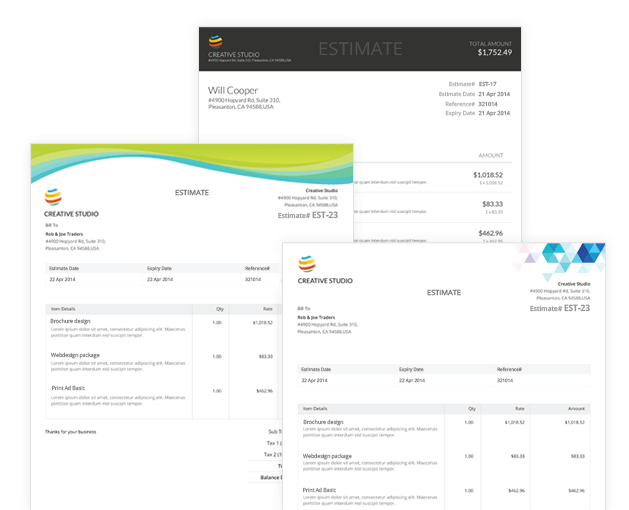Click Webdesign package item on green wave estimate

coord(75,355)
